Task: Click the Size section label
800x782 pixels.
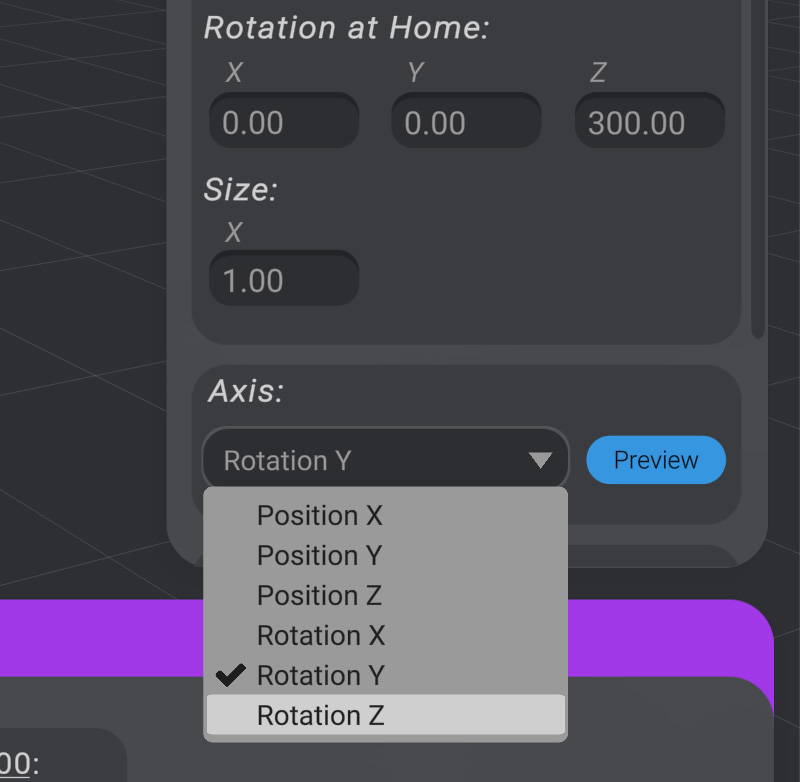Action: tap(240, 188)
